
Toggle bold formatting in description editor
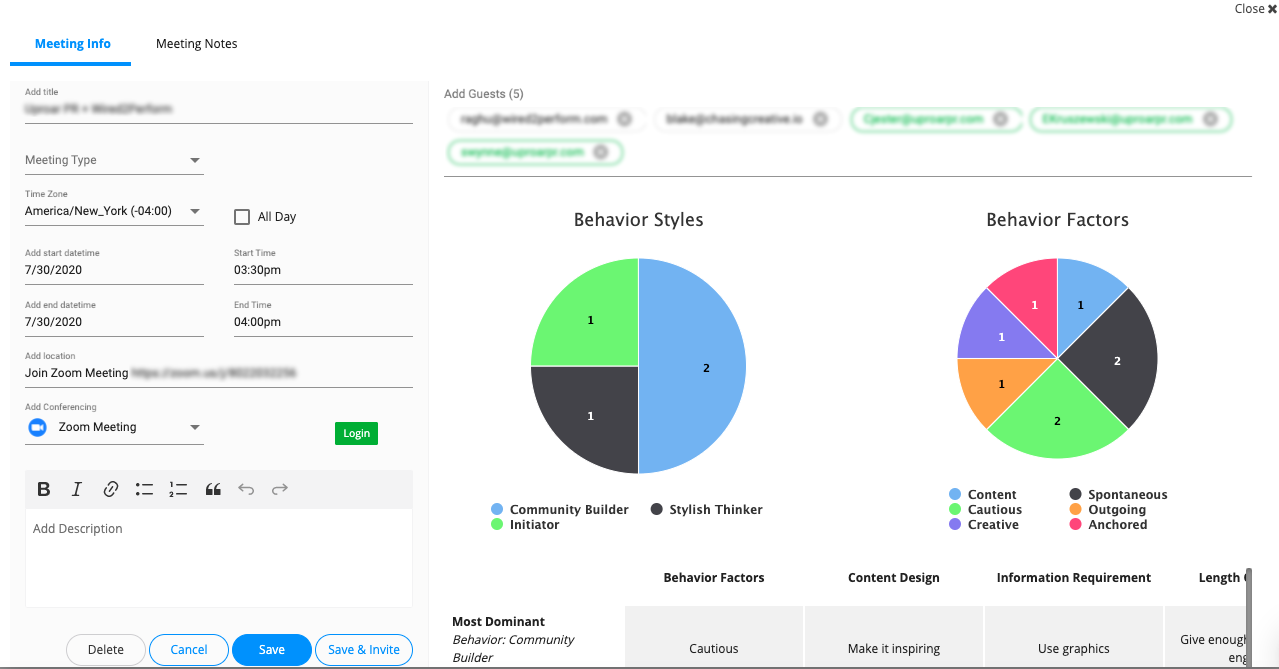(43, 489)
